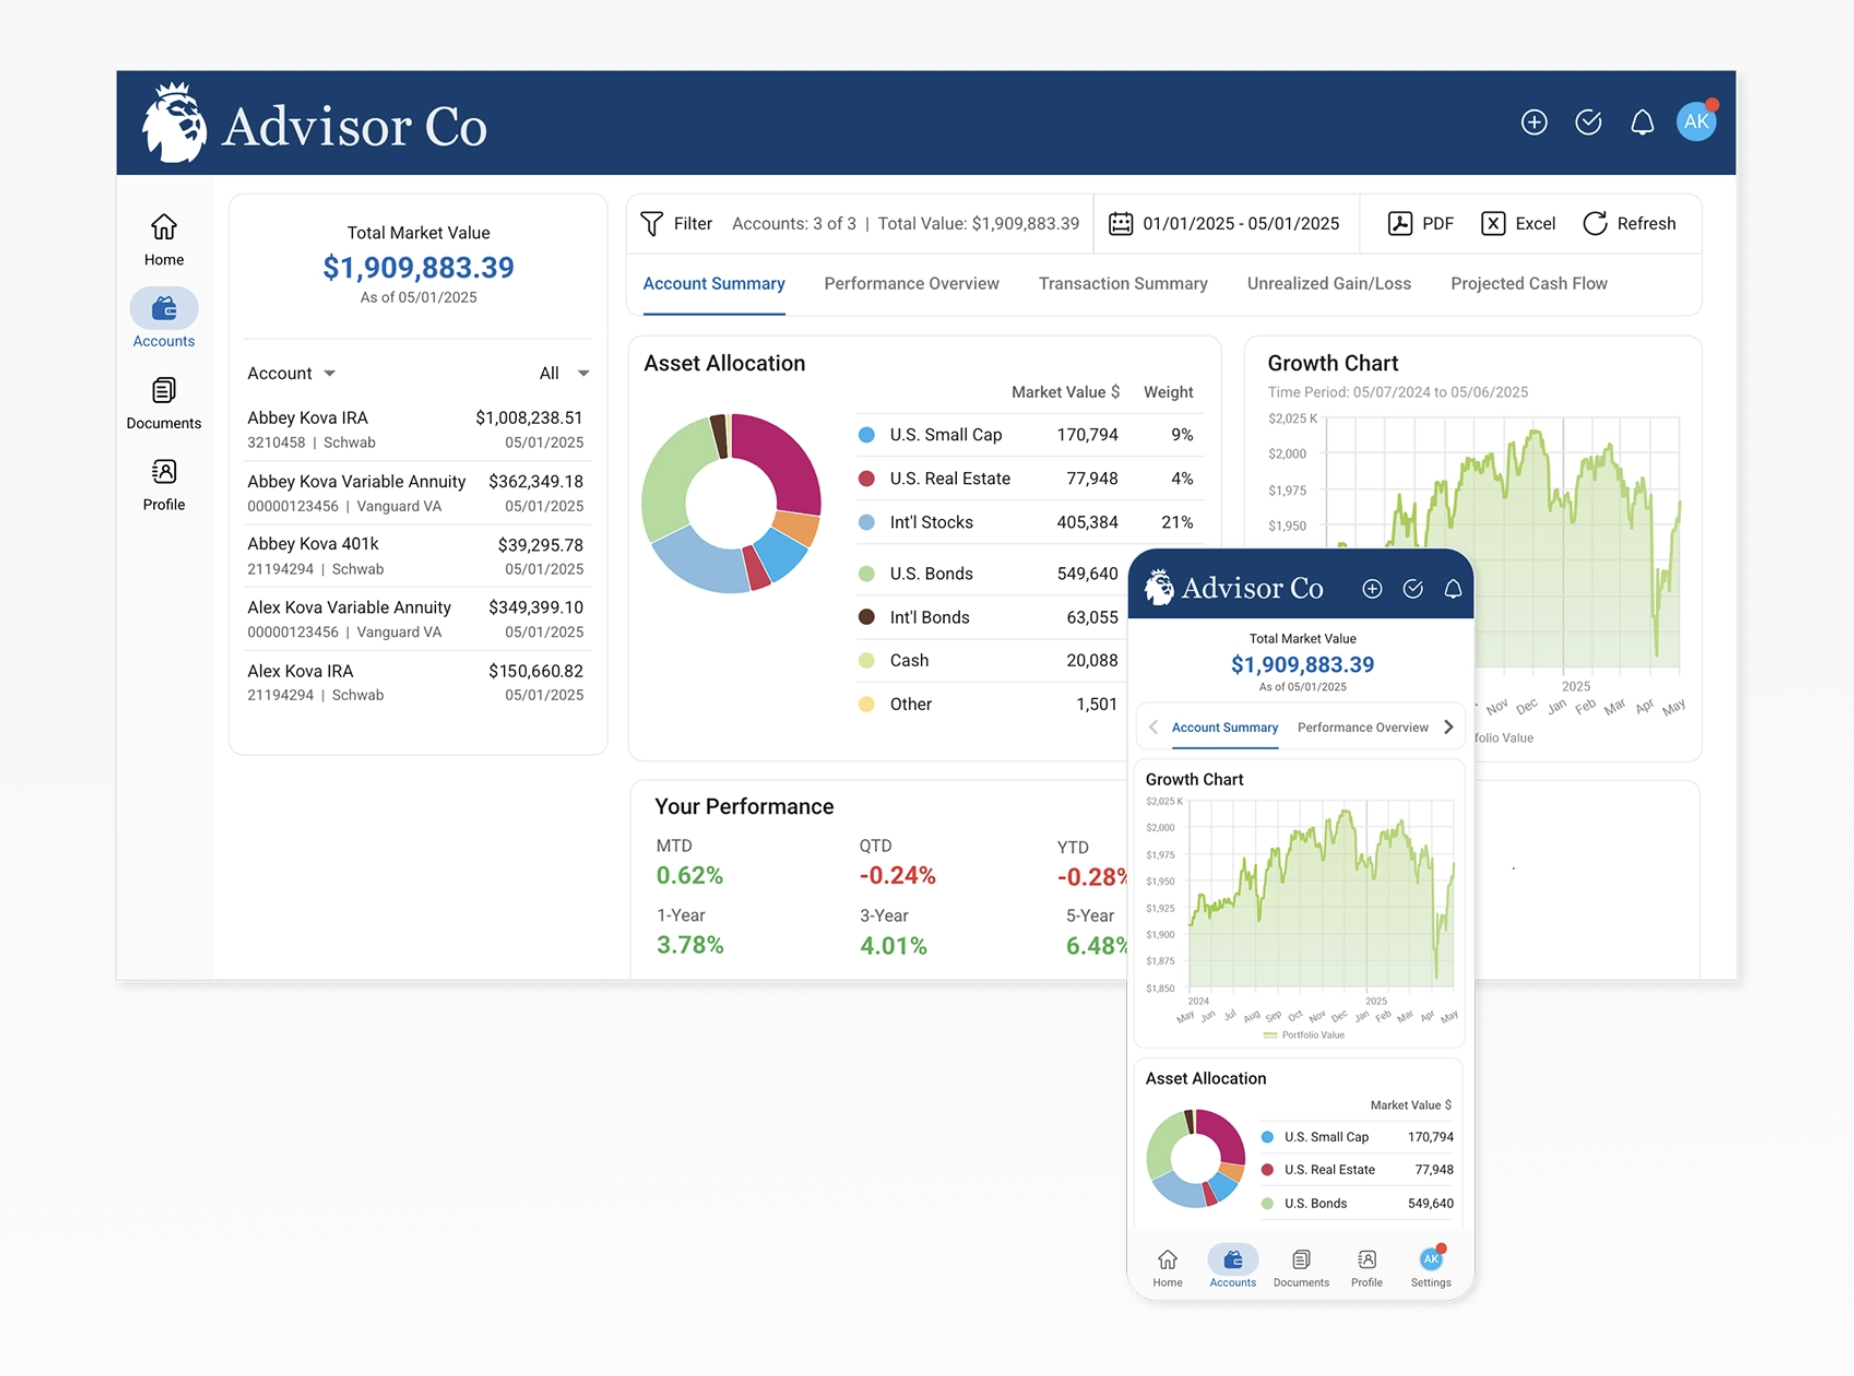The height and width of the screenshot is (1376, 1854).
Task: Open the AK user avatar in the header
Action: pos(1697,121)
